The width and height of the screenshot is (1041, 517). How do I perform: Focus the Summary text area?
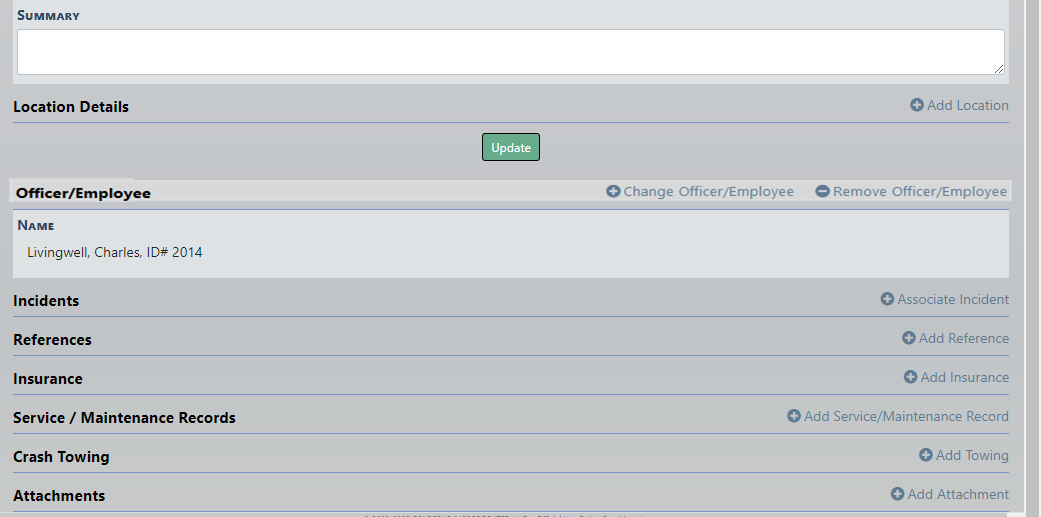pyautogui.click(x=510, y=51)
